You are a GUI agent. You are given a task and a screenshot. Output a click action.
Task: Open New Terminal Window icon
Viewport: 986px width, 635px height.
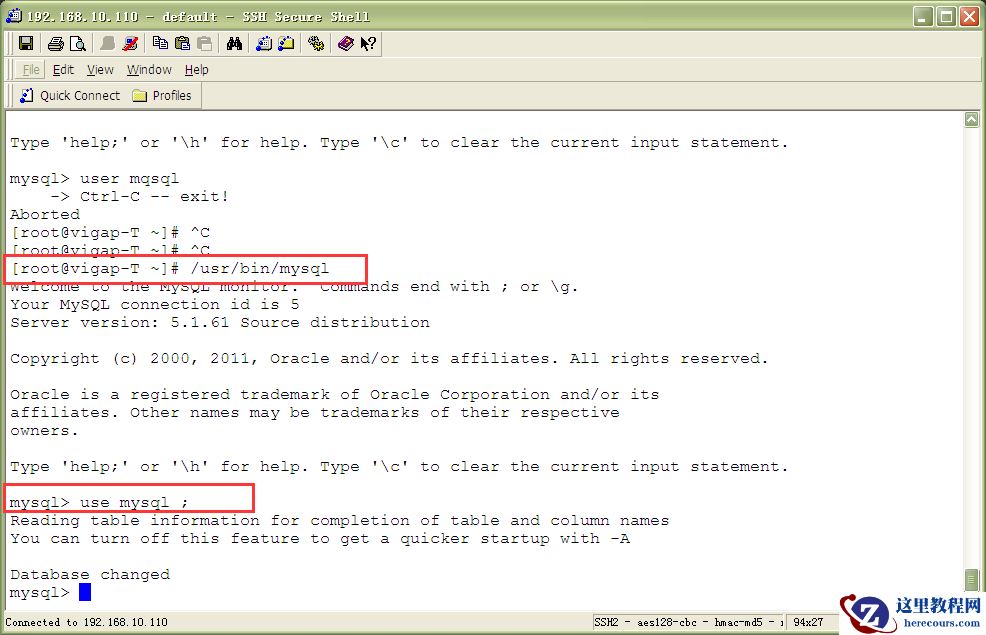click(264, 43)
